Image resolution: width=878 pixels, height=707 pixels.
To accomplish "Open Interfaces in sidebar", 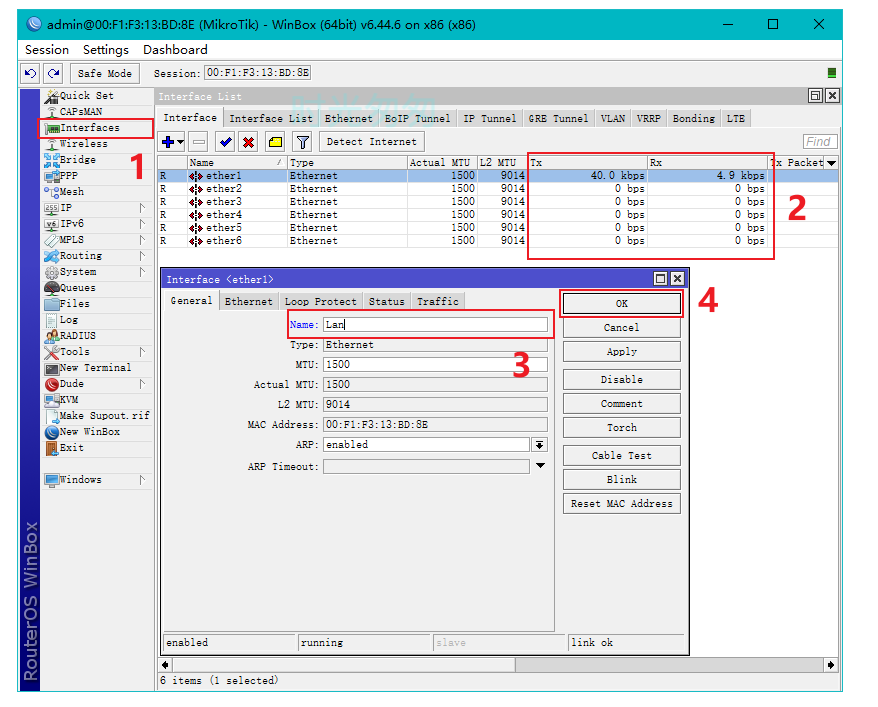I will point(90,128).
